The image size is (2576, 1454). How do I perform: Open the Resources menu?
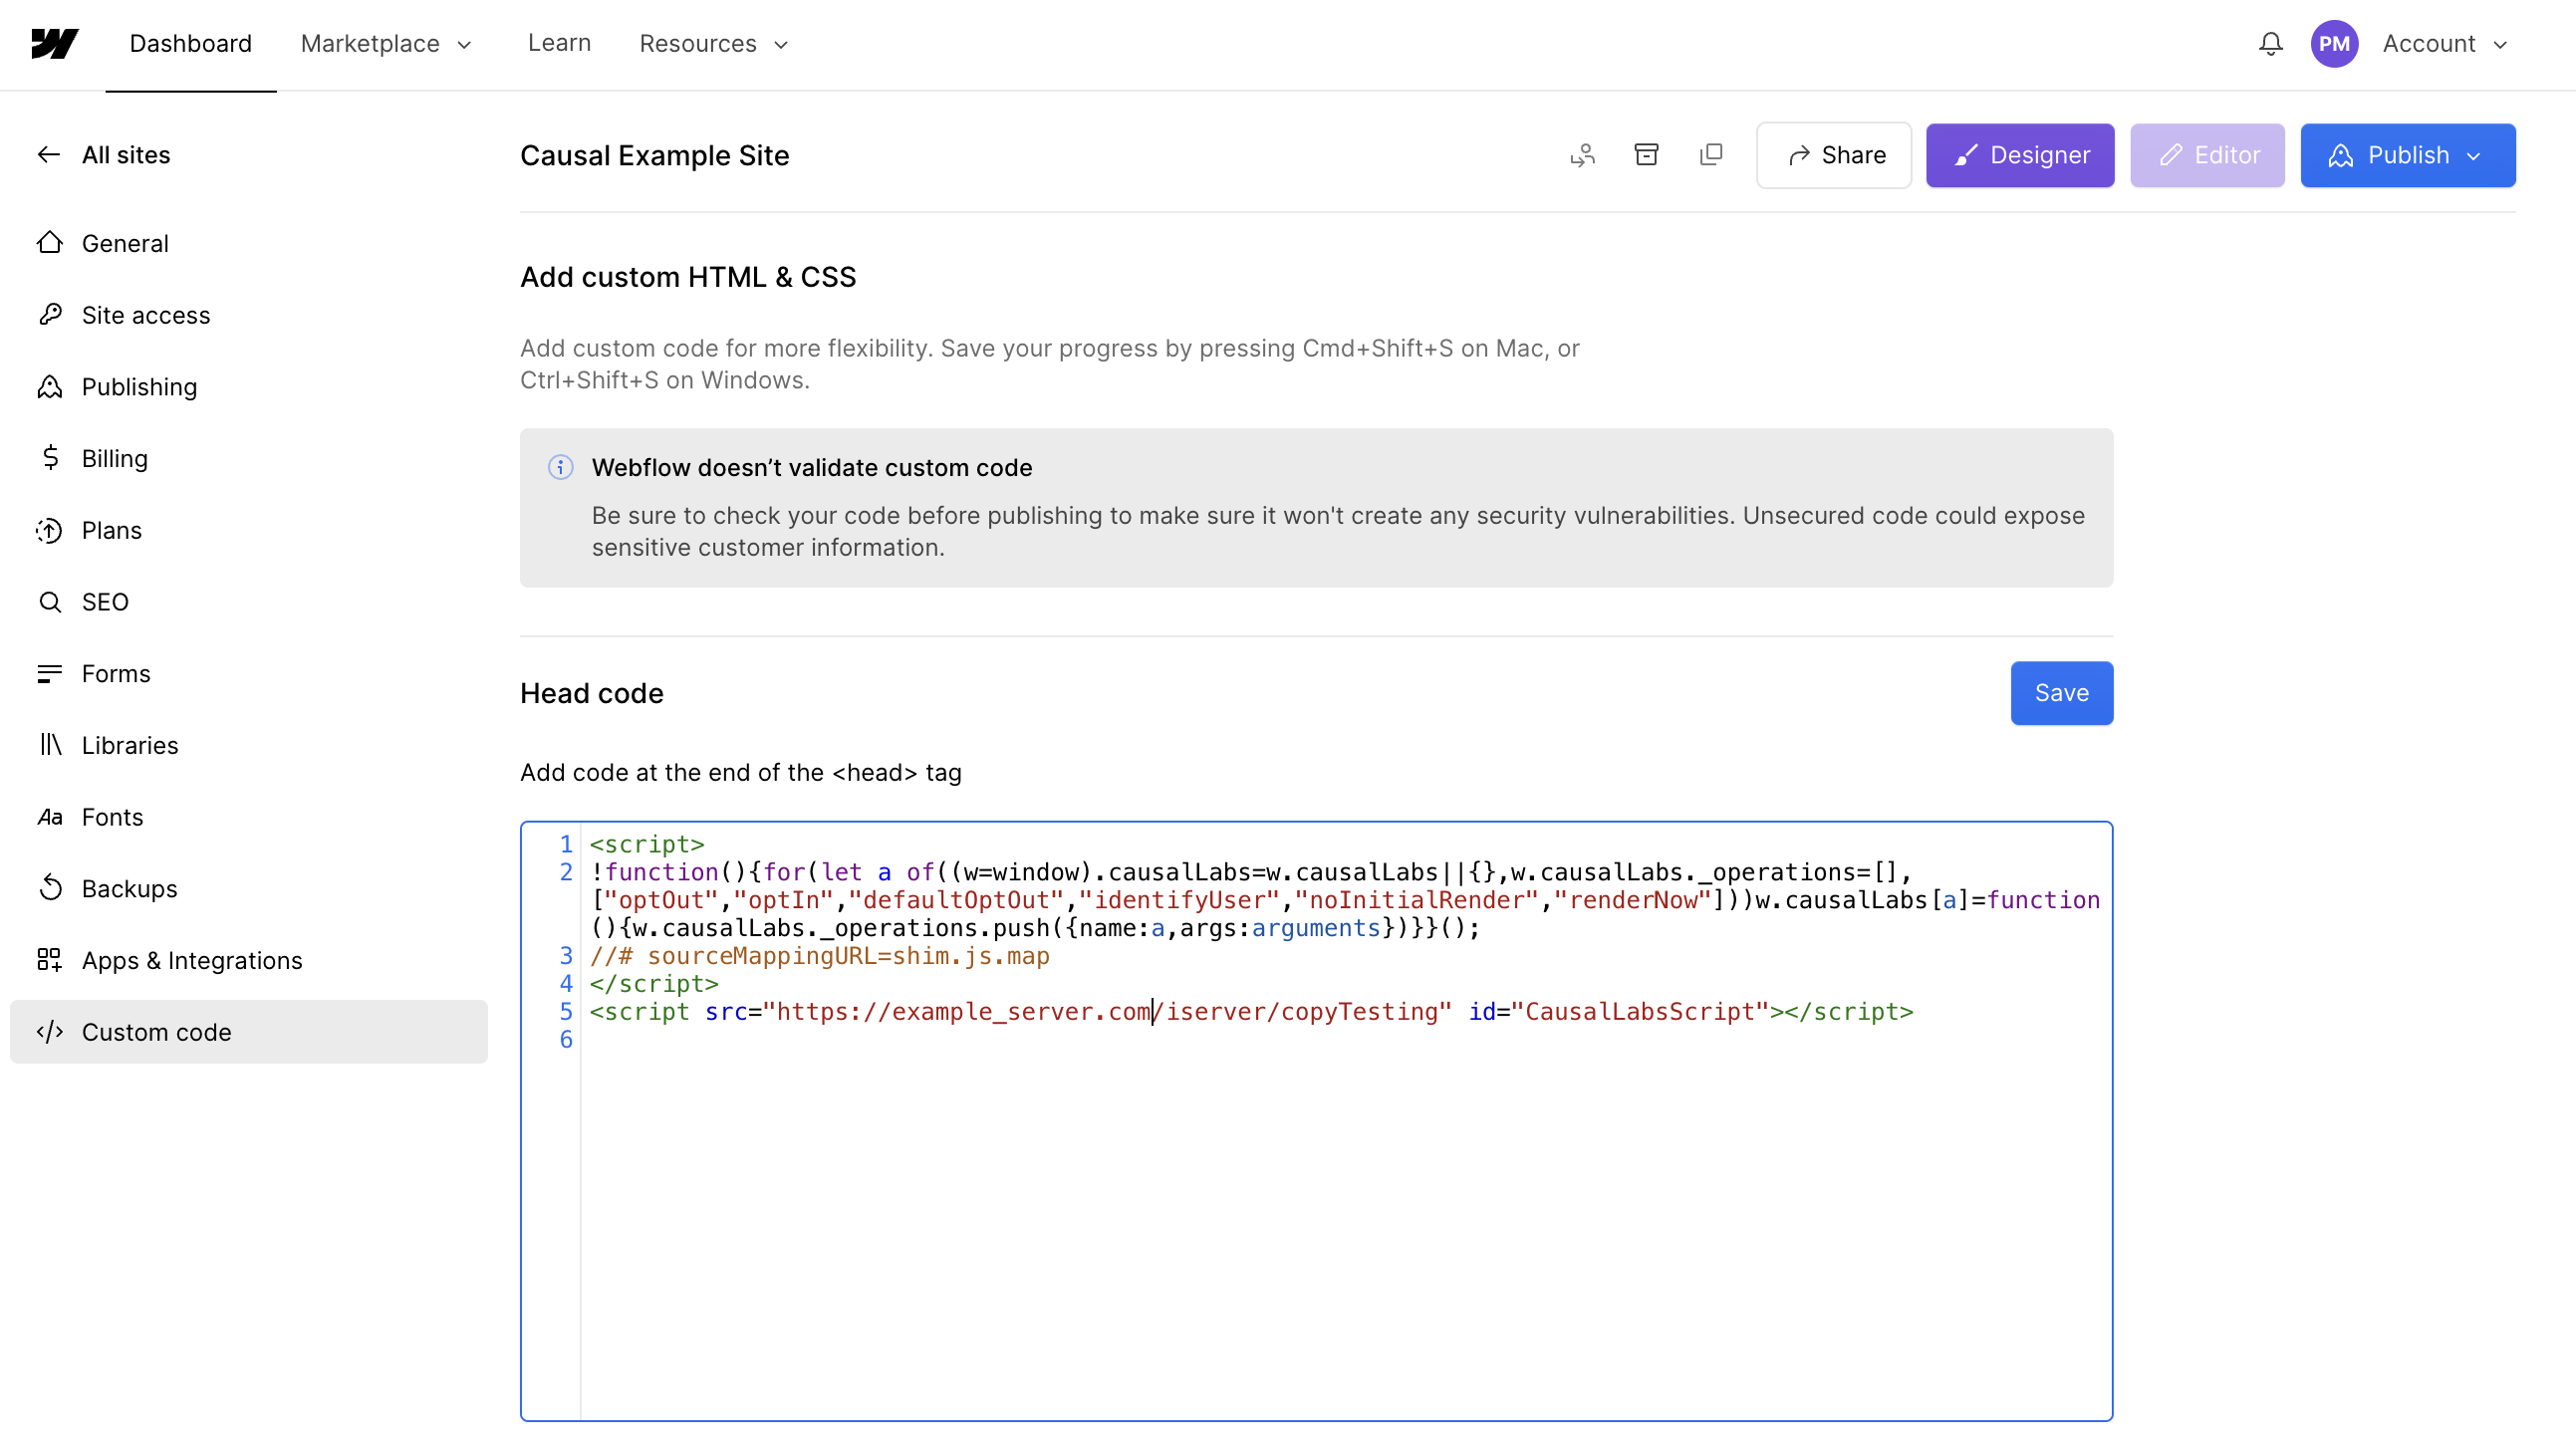[x=714, y=44]
